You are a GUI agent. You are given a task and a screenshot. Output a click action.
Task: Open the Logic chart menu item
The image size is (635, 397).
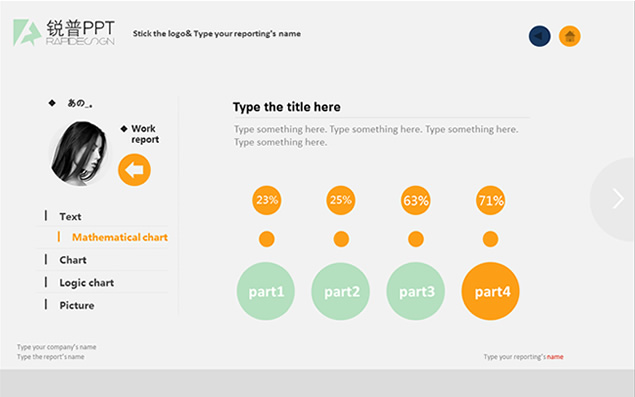[x=87, y=283]
